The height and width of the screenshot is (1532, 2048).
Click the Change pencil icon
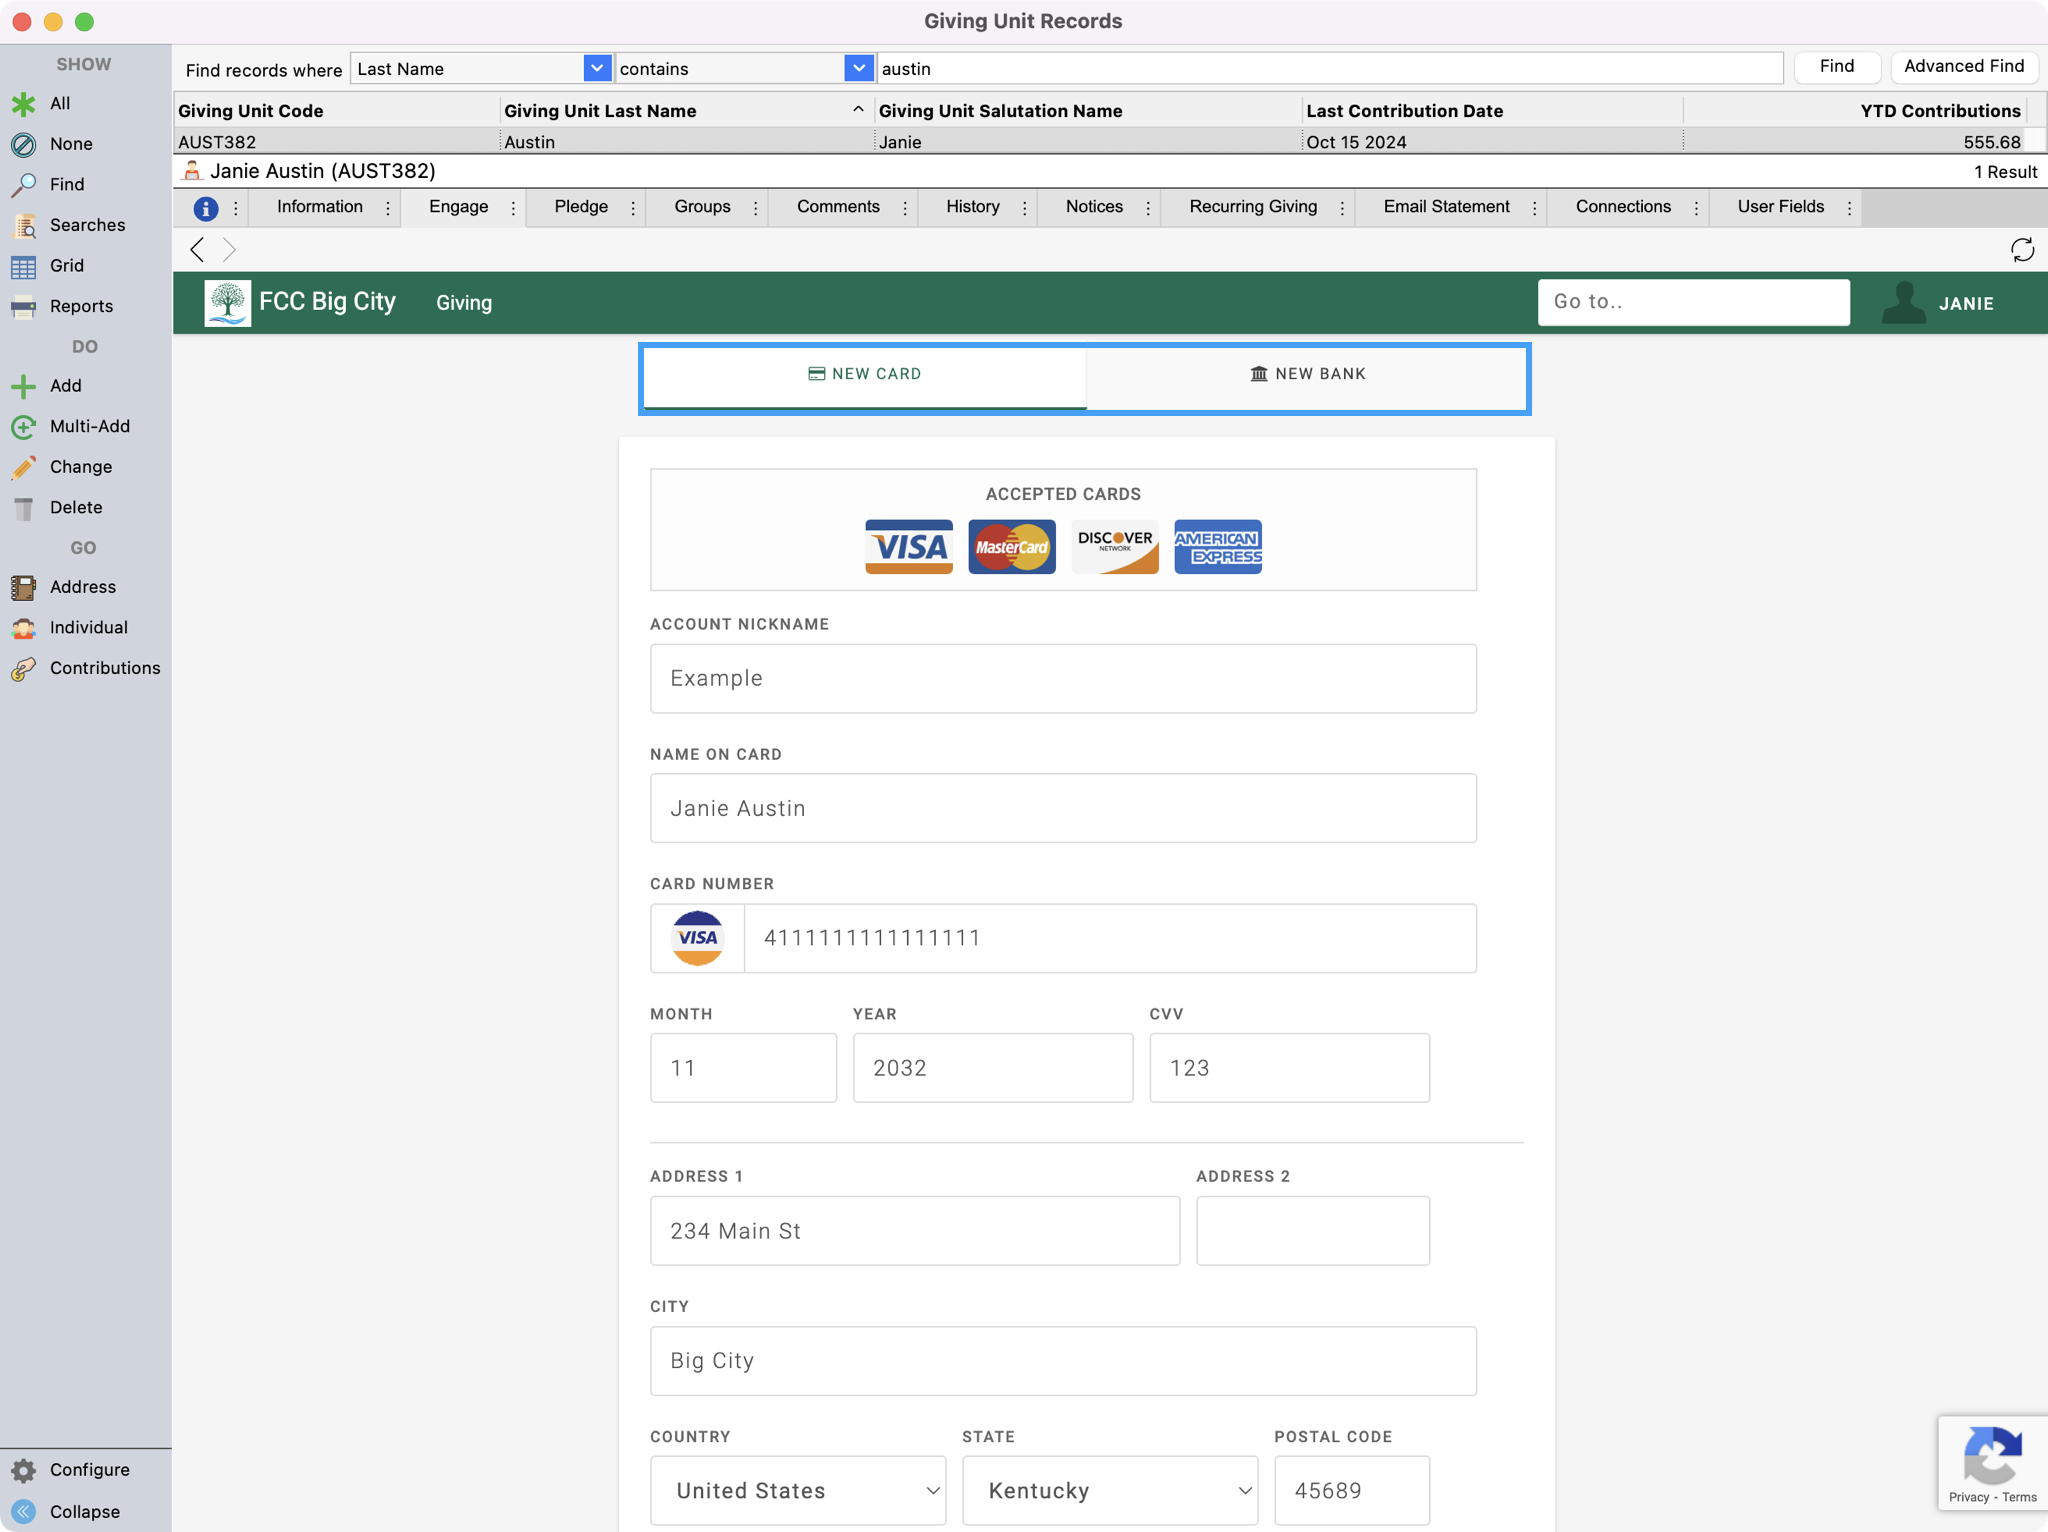pyautogui.click(x=24, y=468)
